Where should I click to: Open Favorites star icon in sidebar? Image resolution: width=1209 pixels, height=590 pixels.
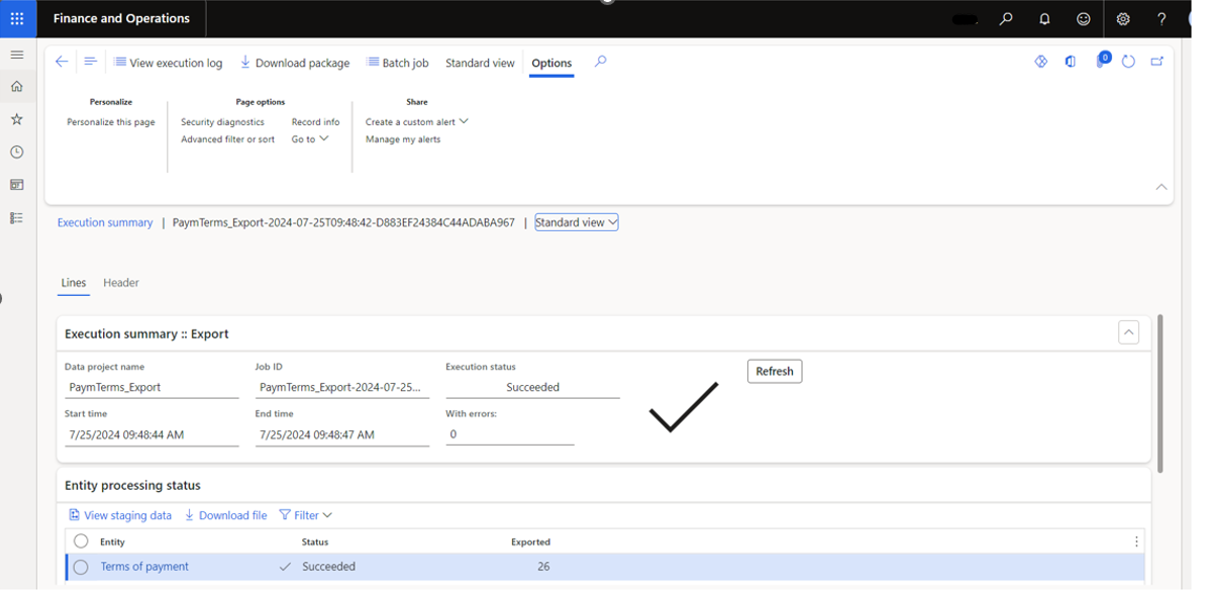[16, 119]
